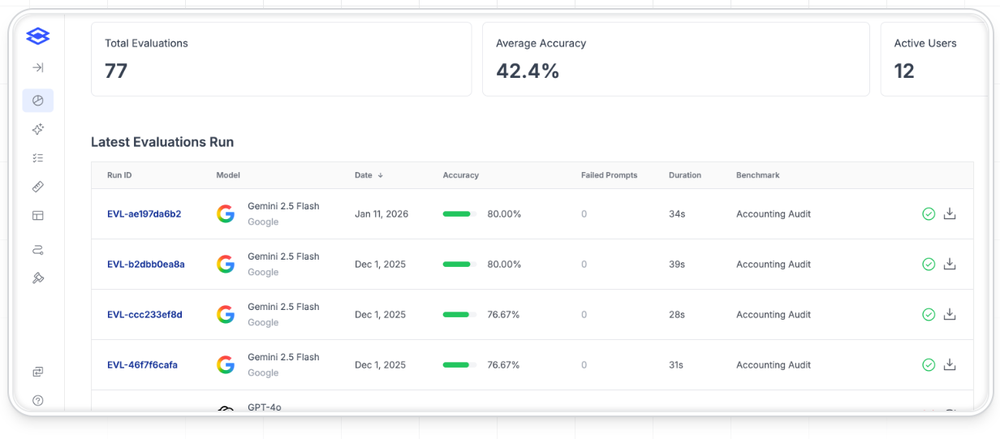This screenshot has width=1000, height=439.
Task: Click the 39s duration value
Action: [677, 264]
